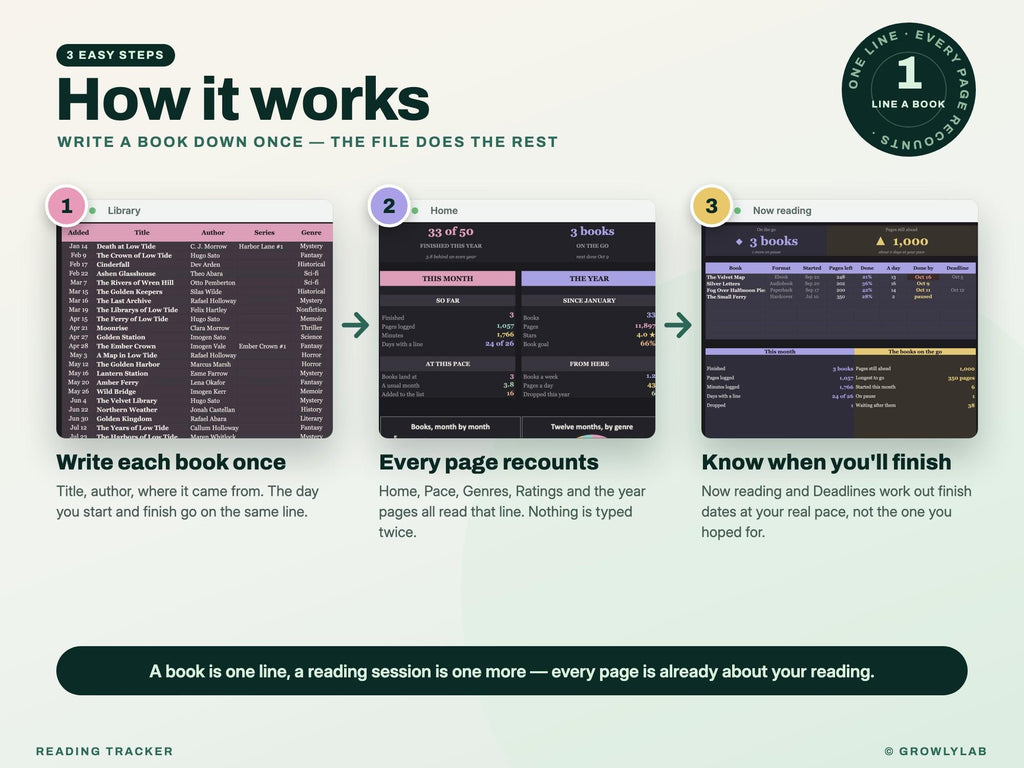The image size is (1024, 768).
Task: Select the 'Cinderfall' title cell
Action: click(x=113, y=264)
